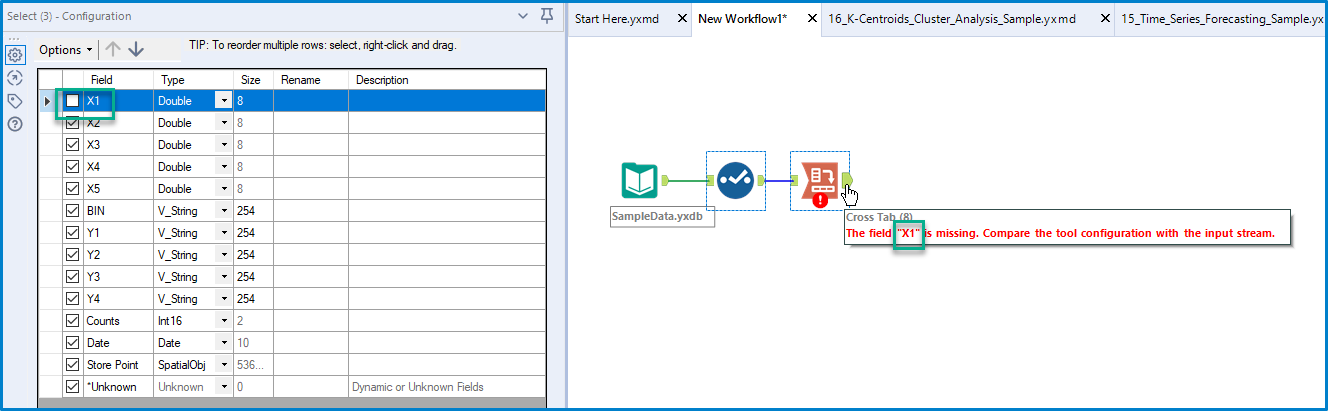Expand the Type dropdown for Counts

(x=223, y=321)
